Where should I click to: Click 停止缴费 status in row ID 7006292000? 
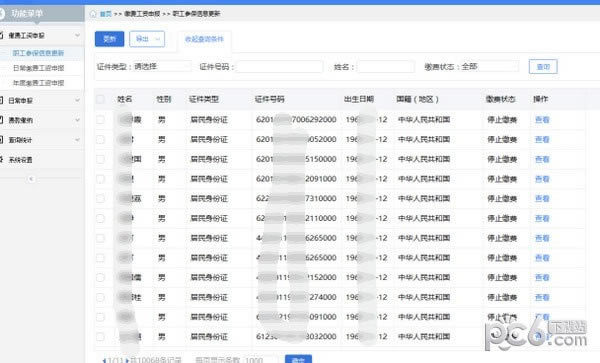pyautogui.click(x=502, y=120)
